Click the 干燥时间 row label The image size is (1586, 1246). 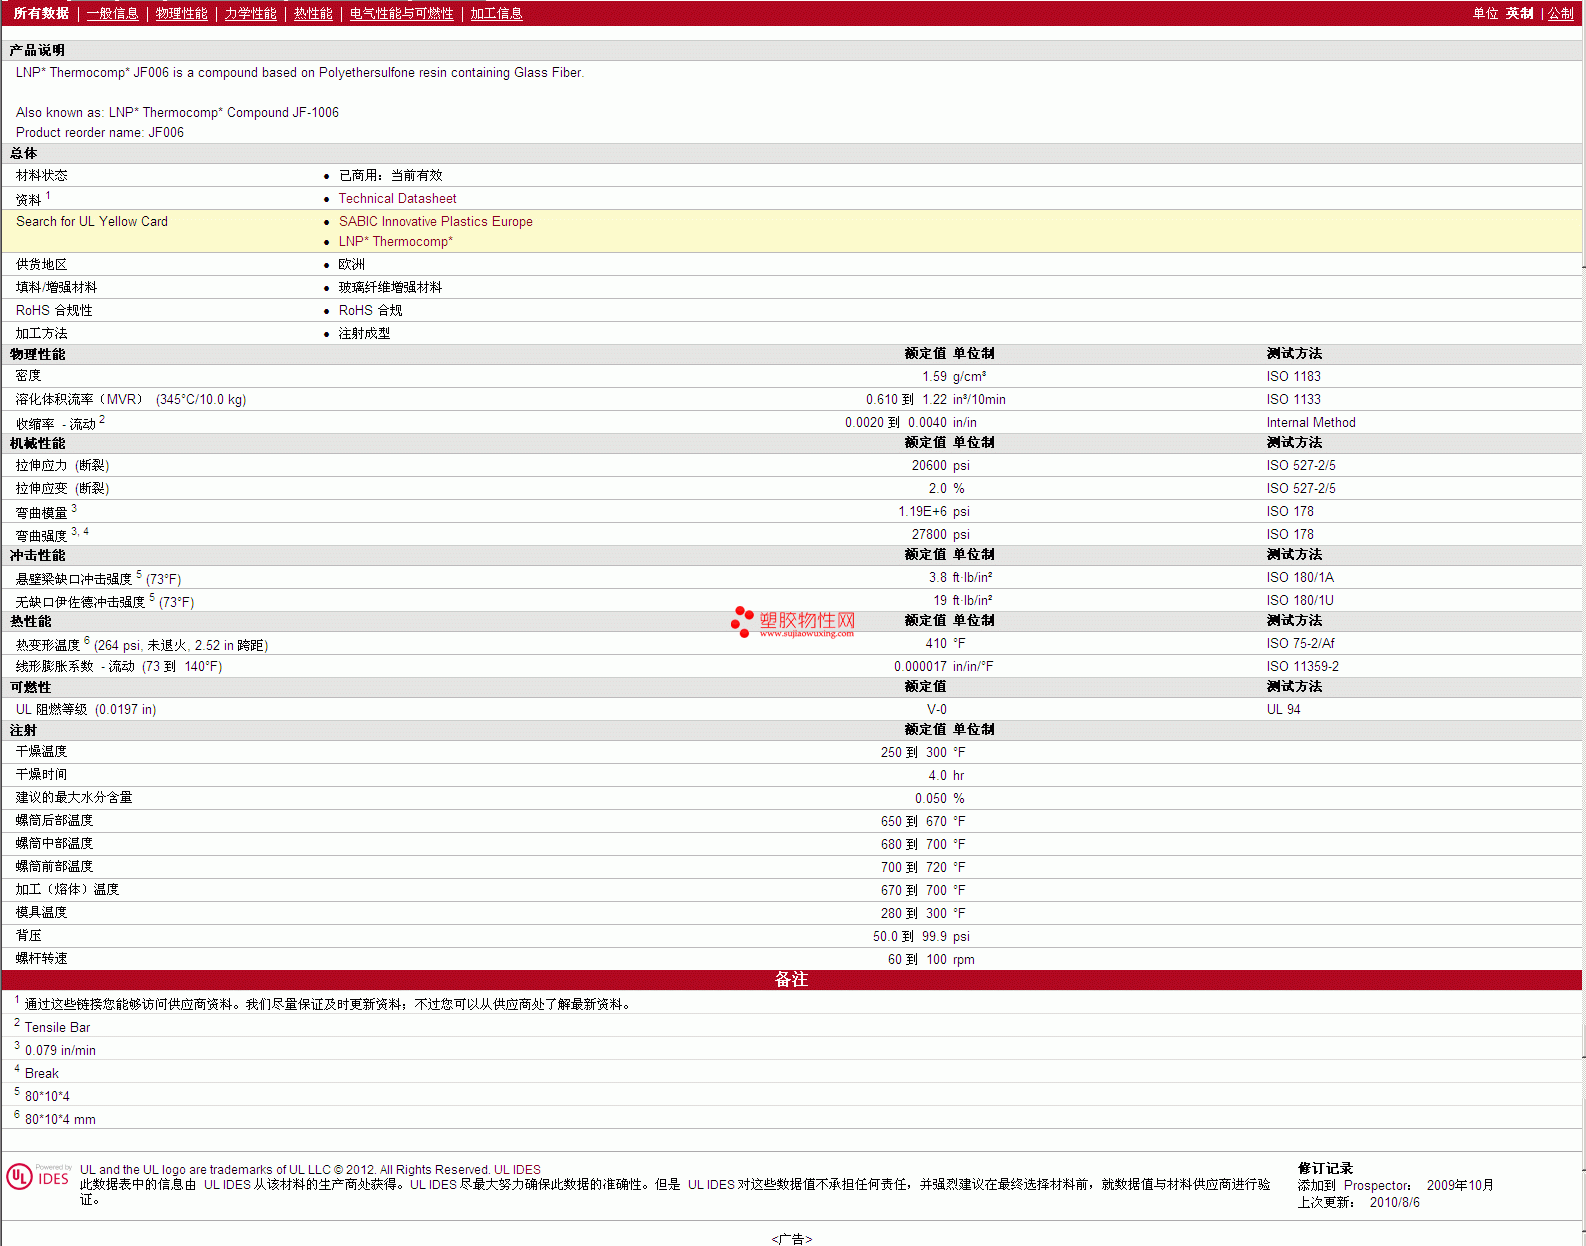pos(41,775)
